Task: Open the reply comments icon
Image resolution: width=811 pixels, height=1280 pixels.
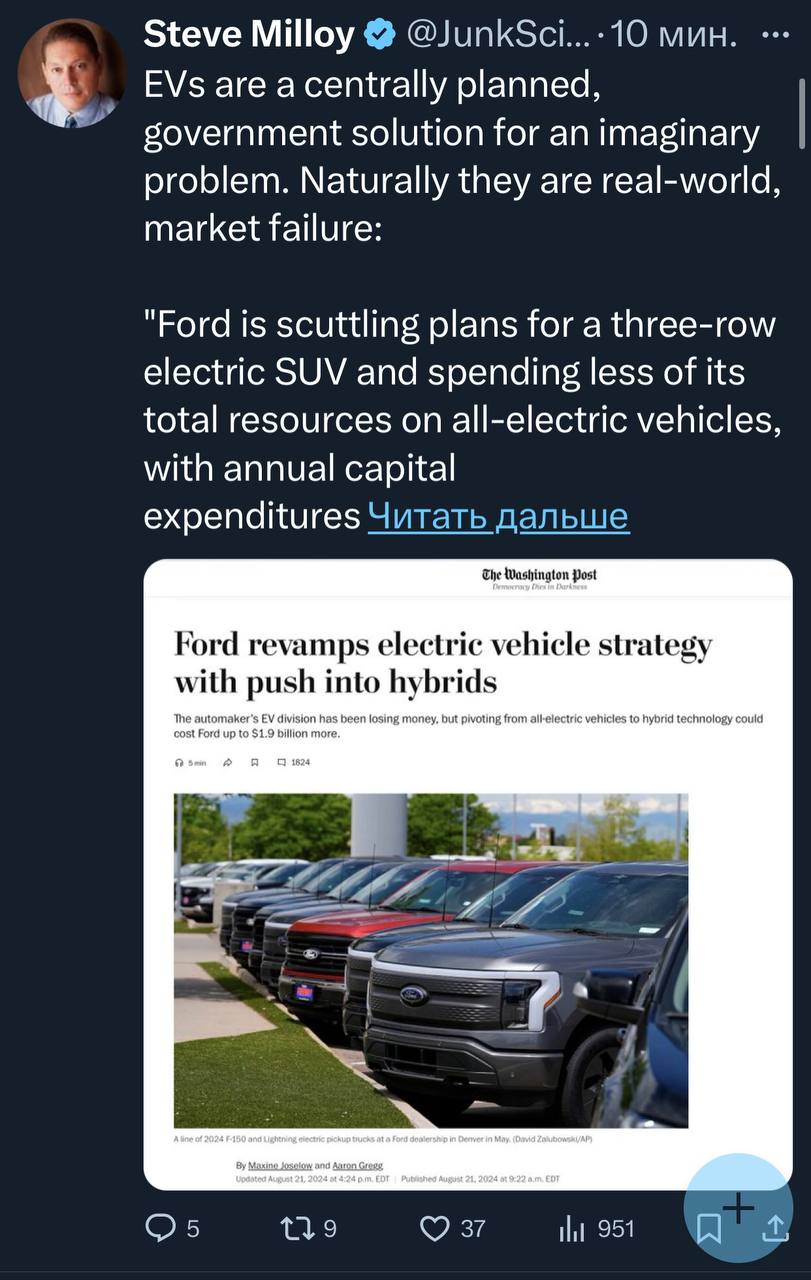Action: coord(161,1227)
